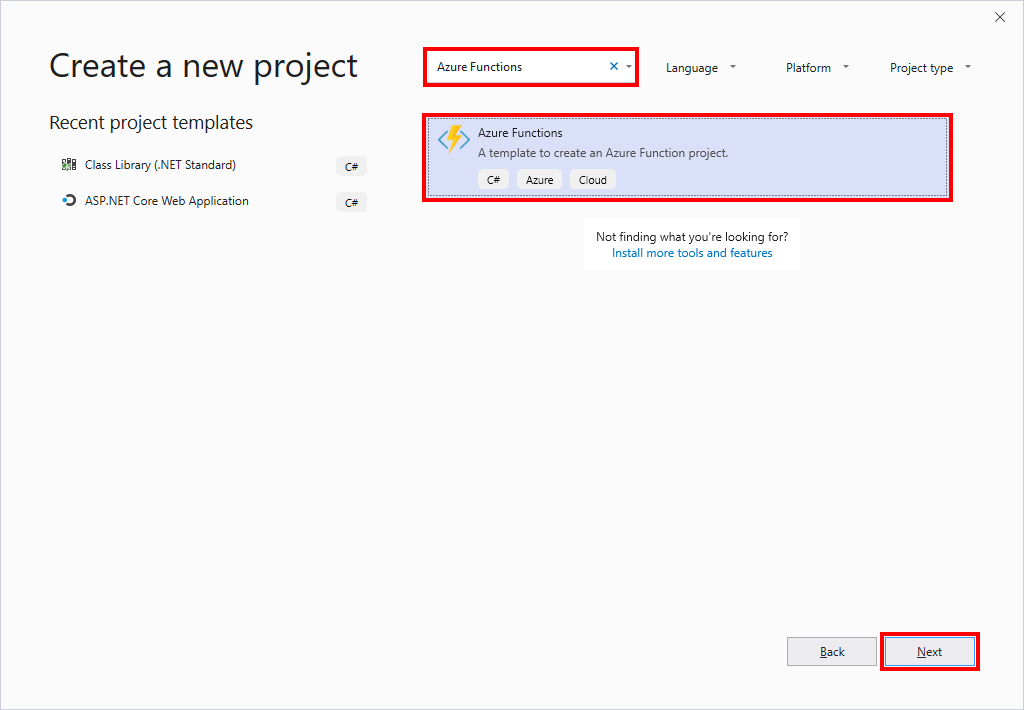Click the ASP.NET Core Web Application icon

tap(69, 201)
